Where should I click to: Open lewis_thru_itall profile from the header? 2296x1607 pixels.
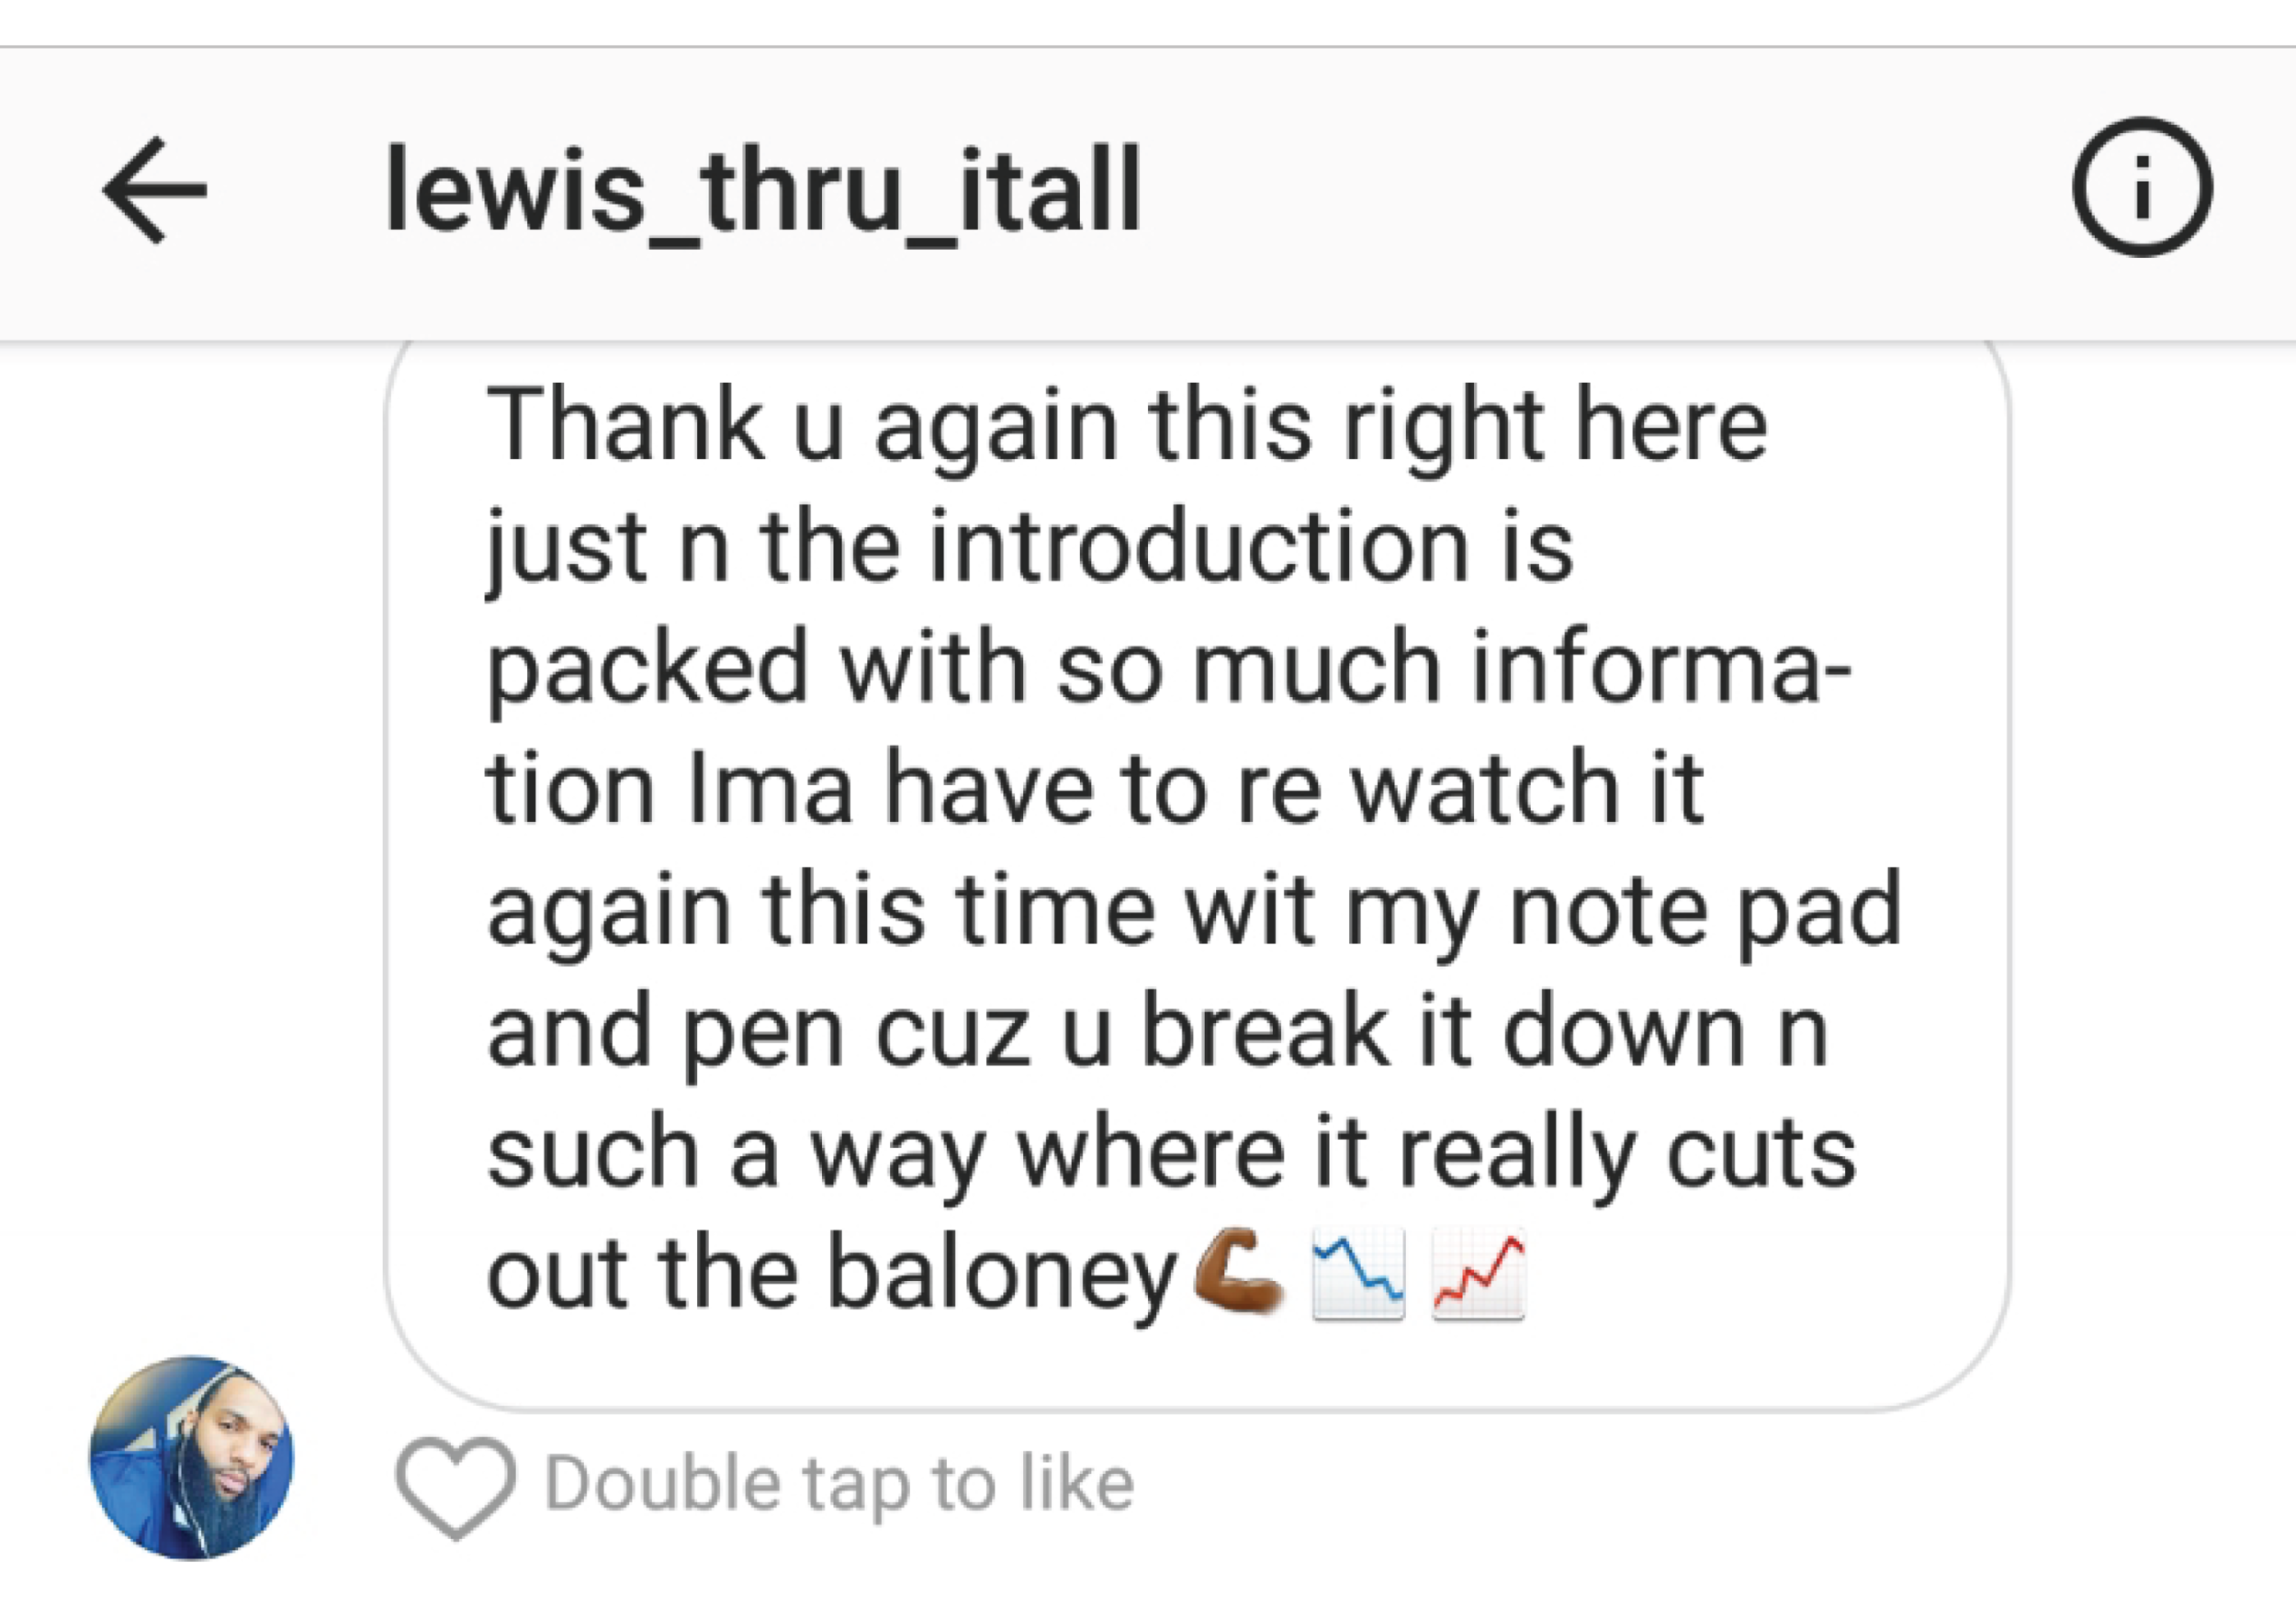(x=763, y=190)
